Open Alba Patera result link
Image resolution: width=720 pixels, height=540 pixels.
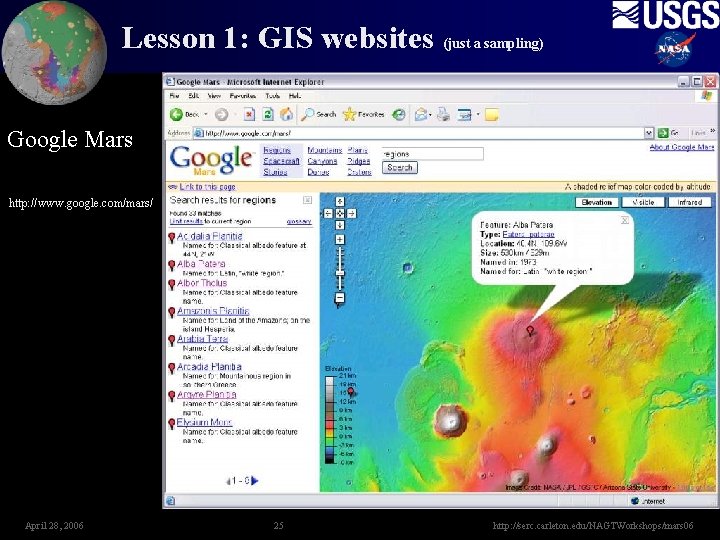[x=201, y=264]
